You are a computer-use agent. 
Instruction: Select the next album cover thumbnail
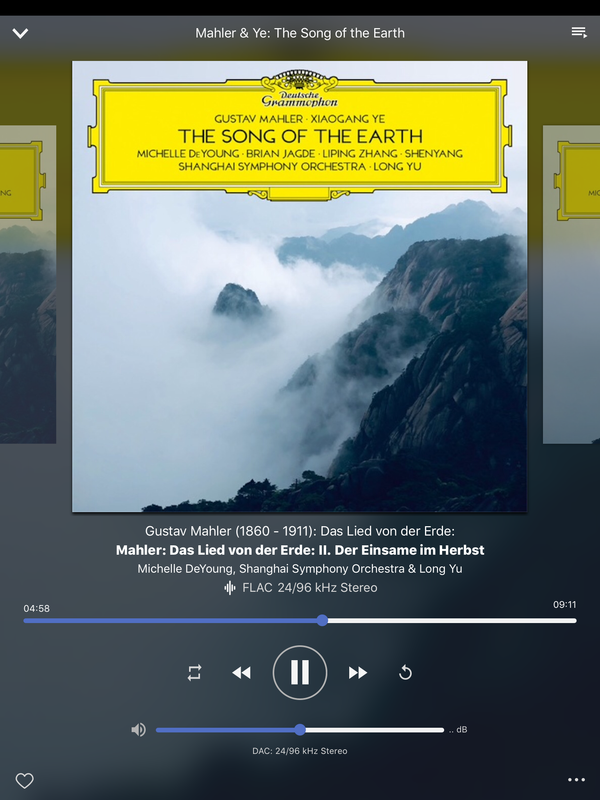571,284
